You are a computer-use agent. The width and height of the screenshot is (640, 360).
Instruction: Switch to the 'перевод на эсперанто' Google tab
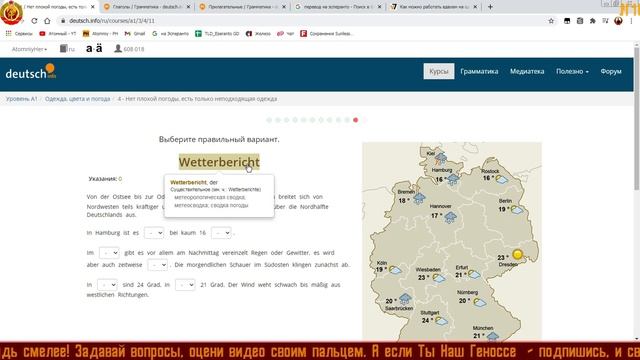[x=338, y=7]
